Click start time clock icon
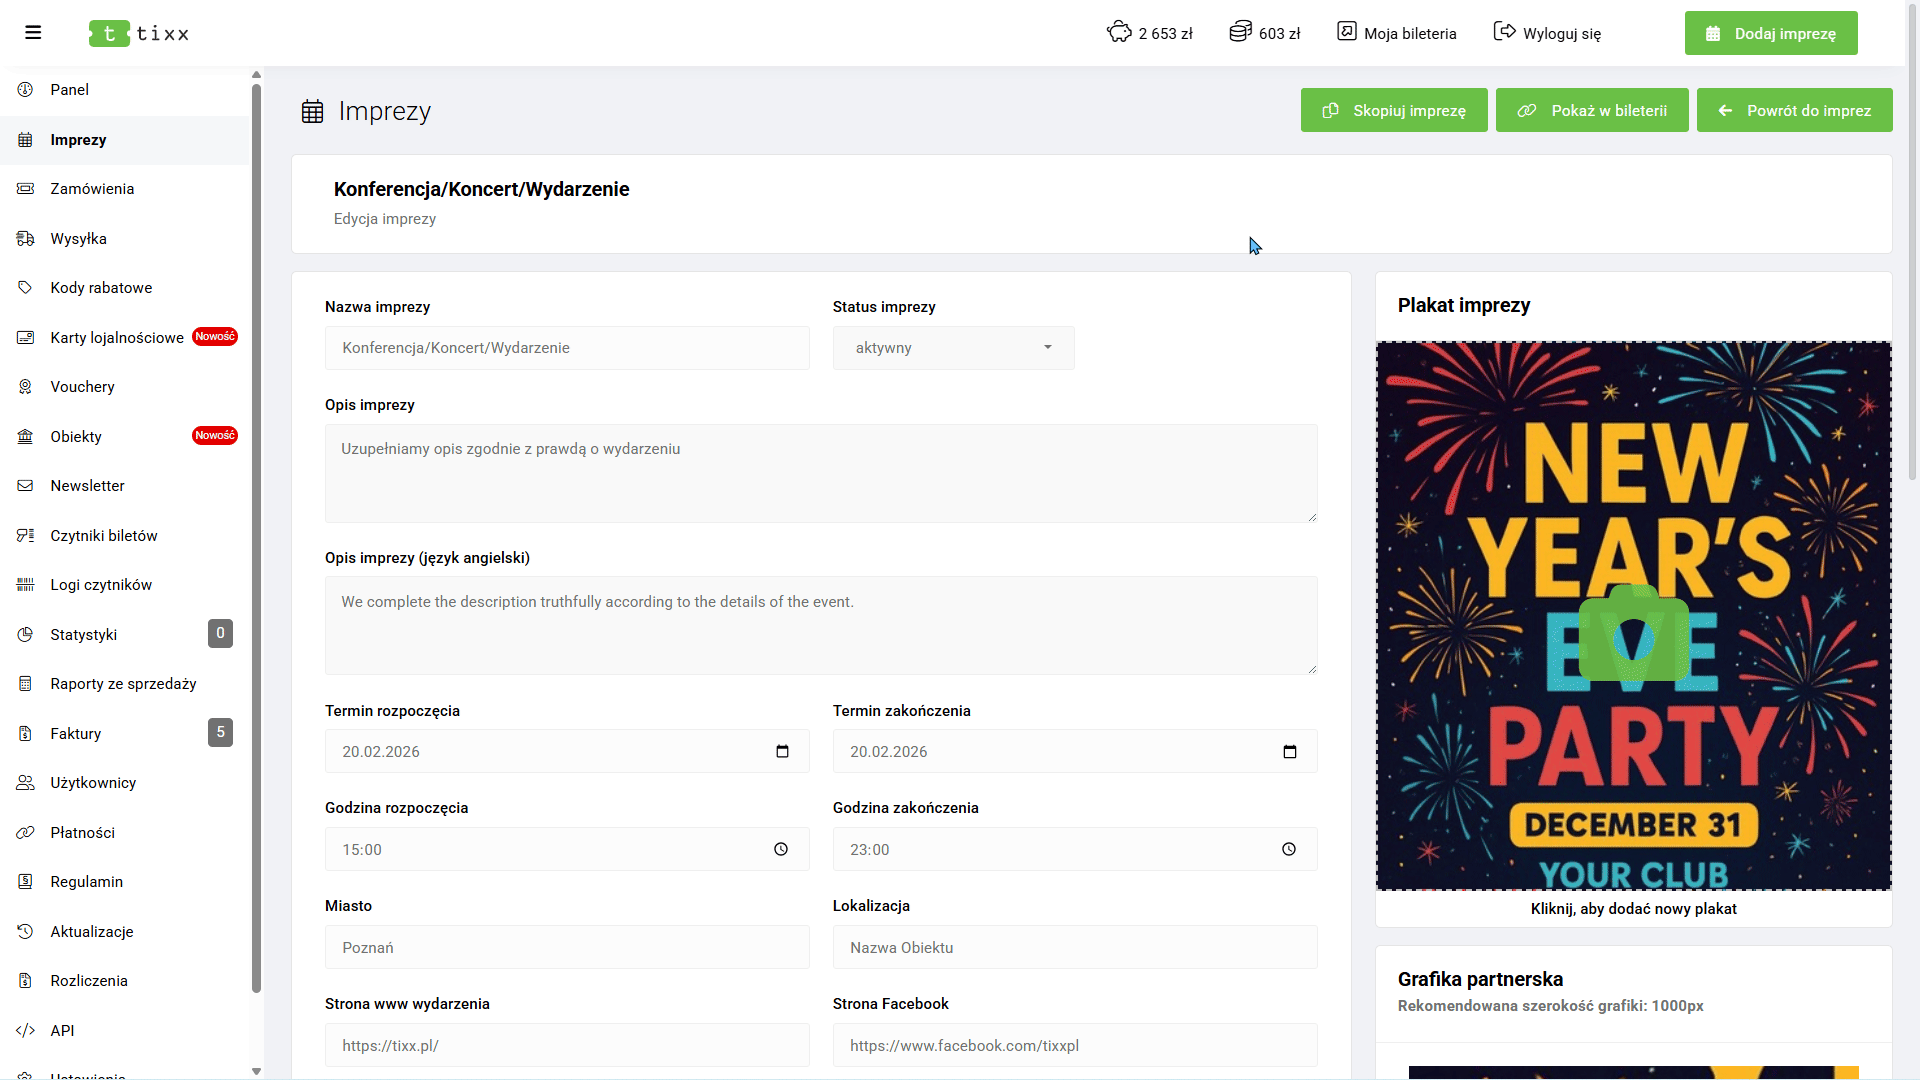 (781, 849)
